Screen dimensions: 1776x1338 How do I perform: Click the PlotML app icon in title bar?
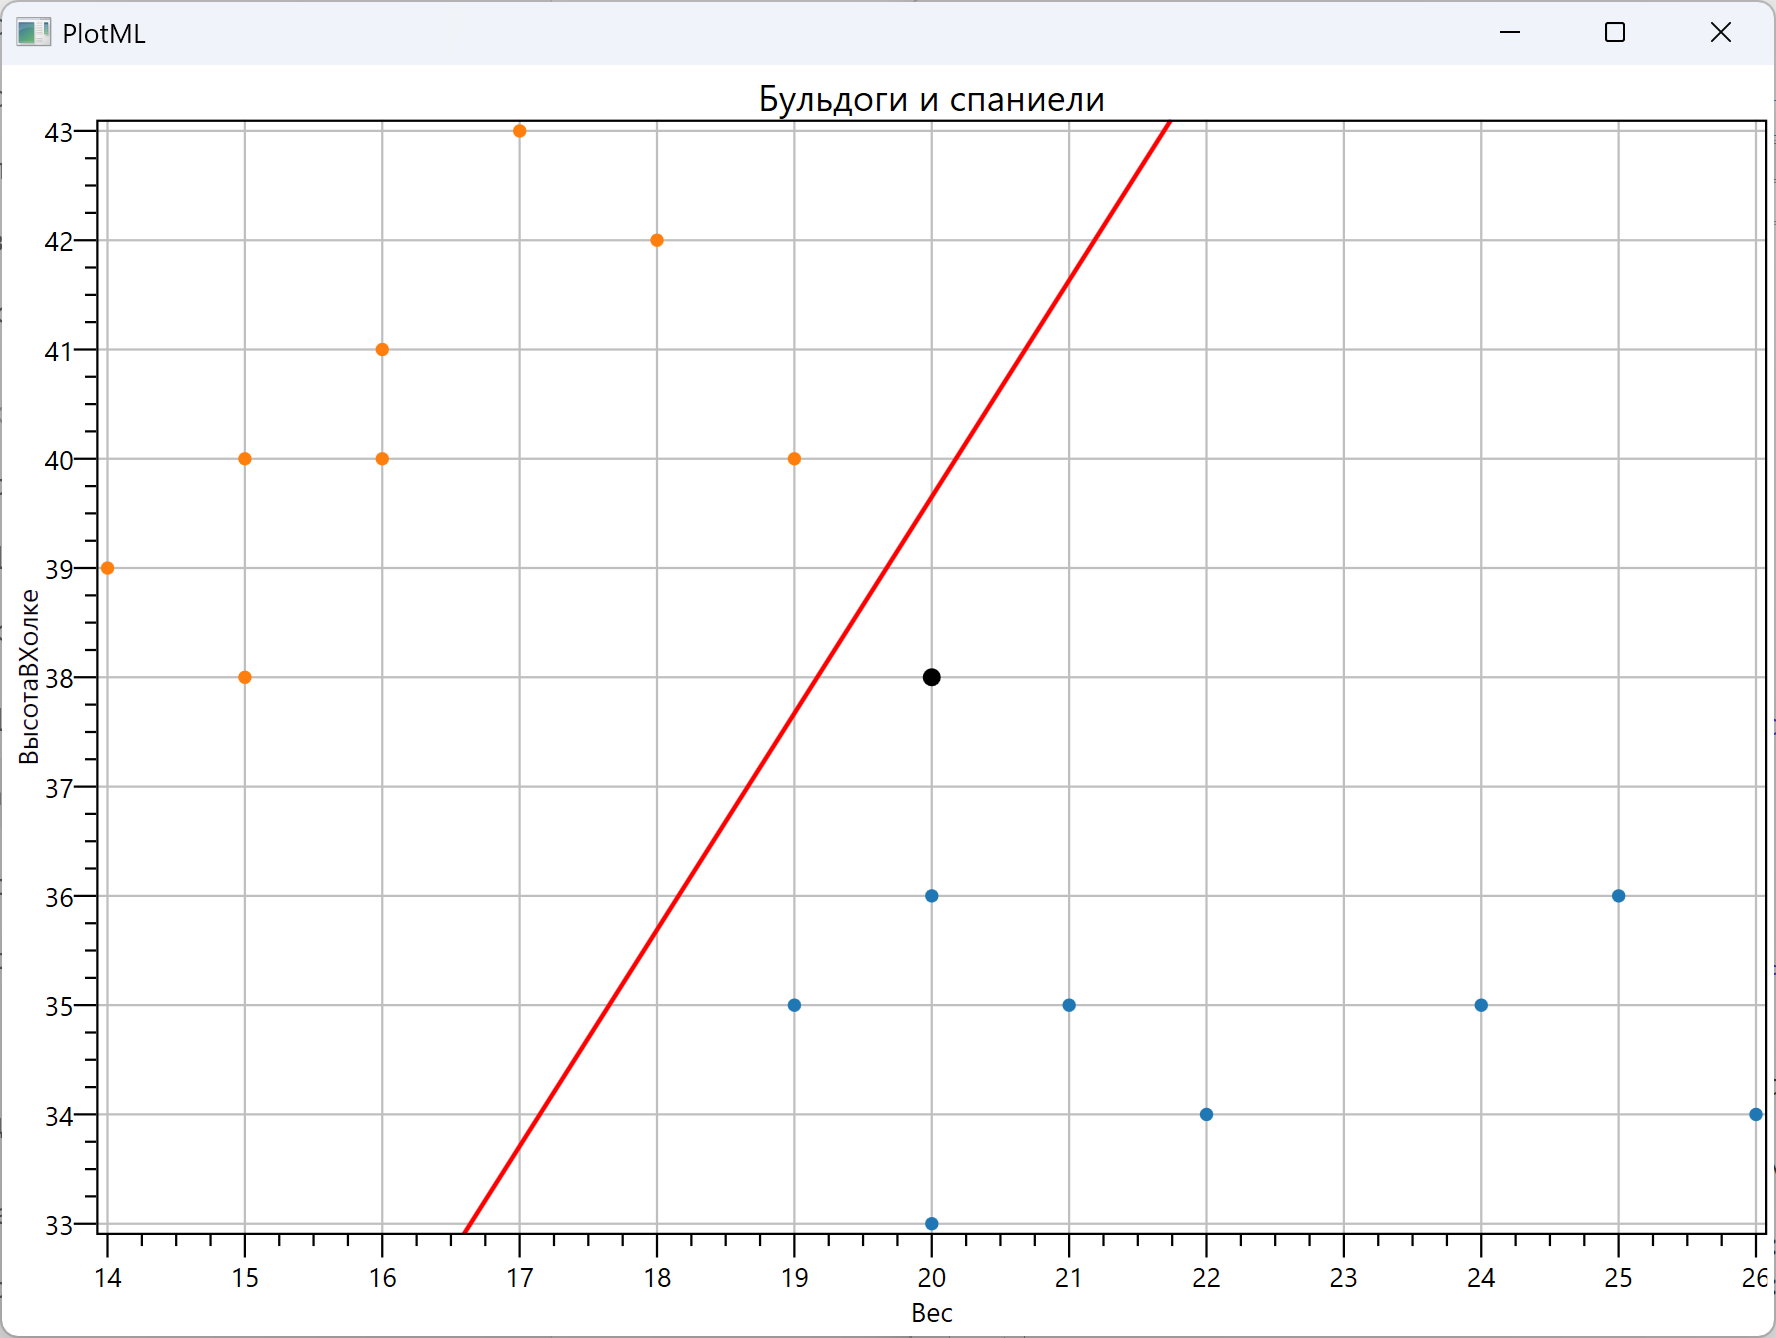33,33
